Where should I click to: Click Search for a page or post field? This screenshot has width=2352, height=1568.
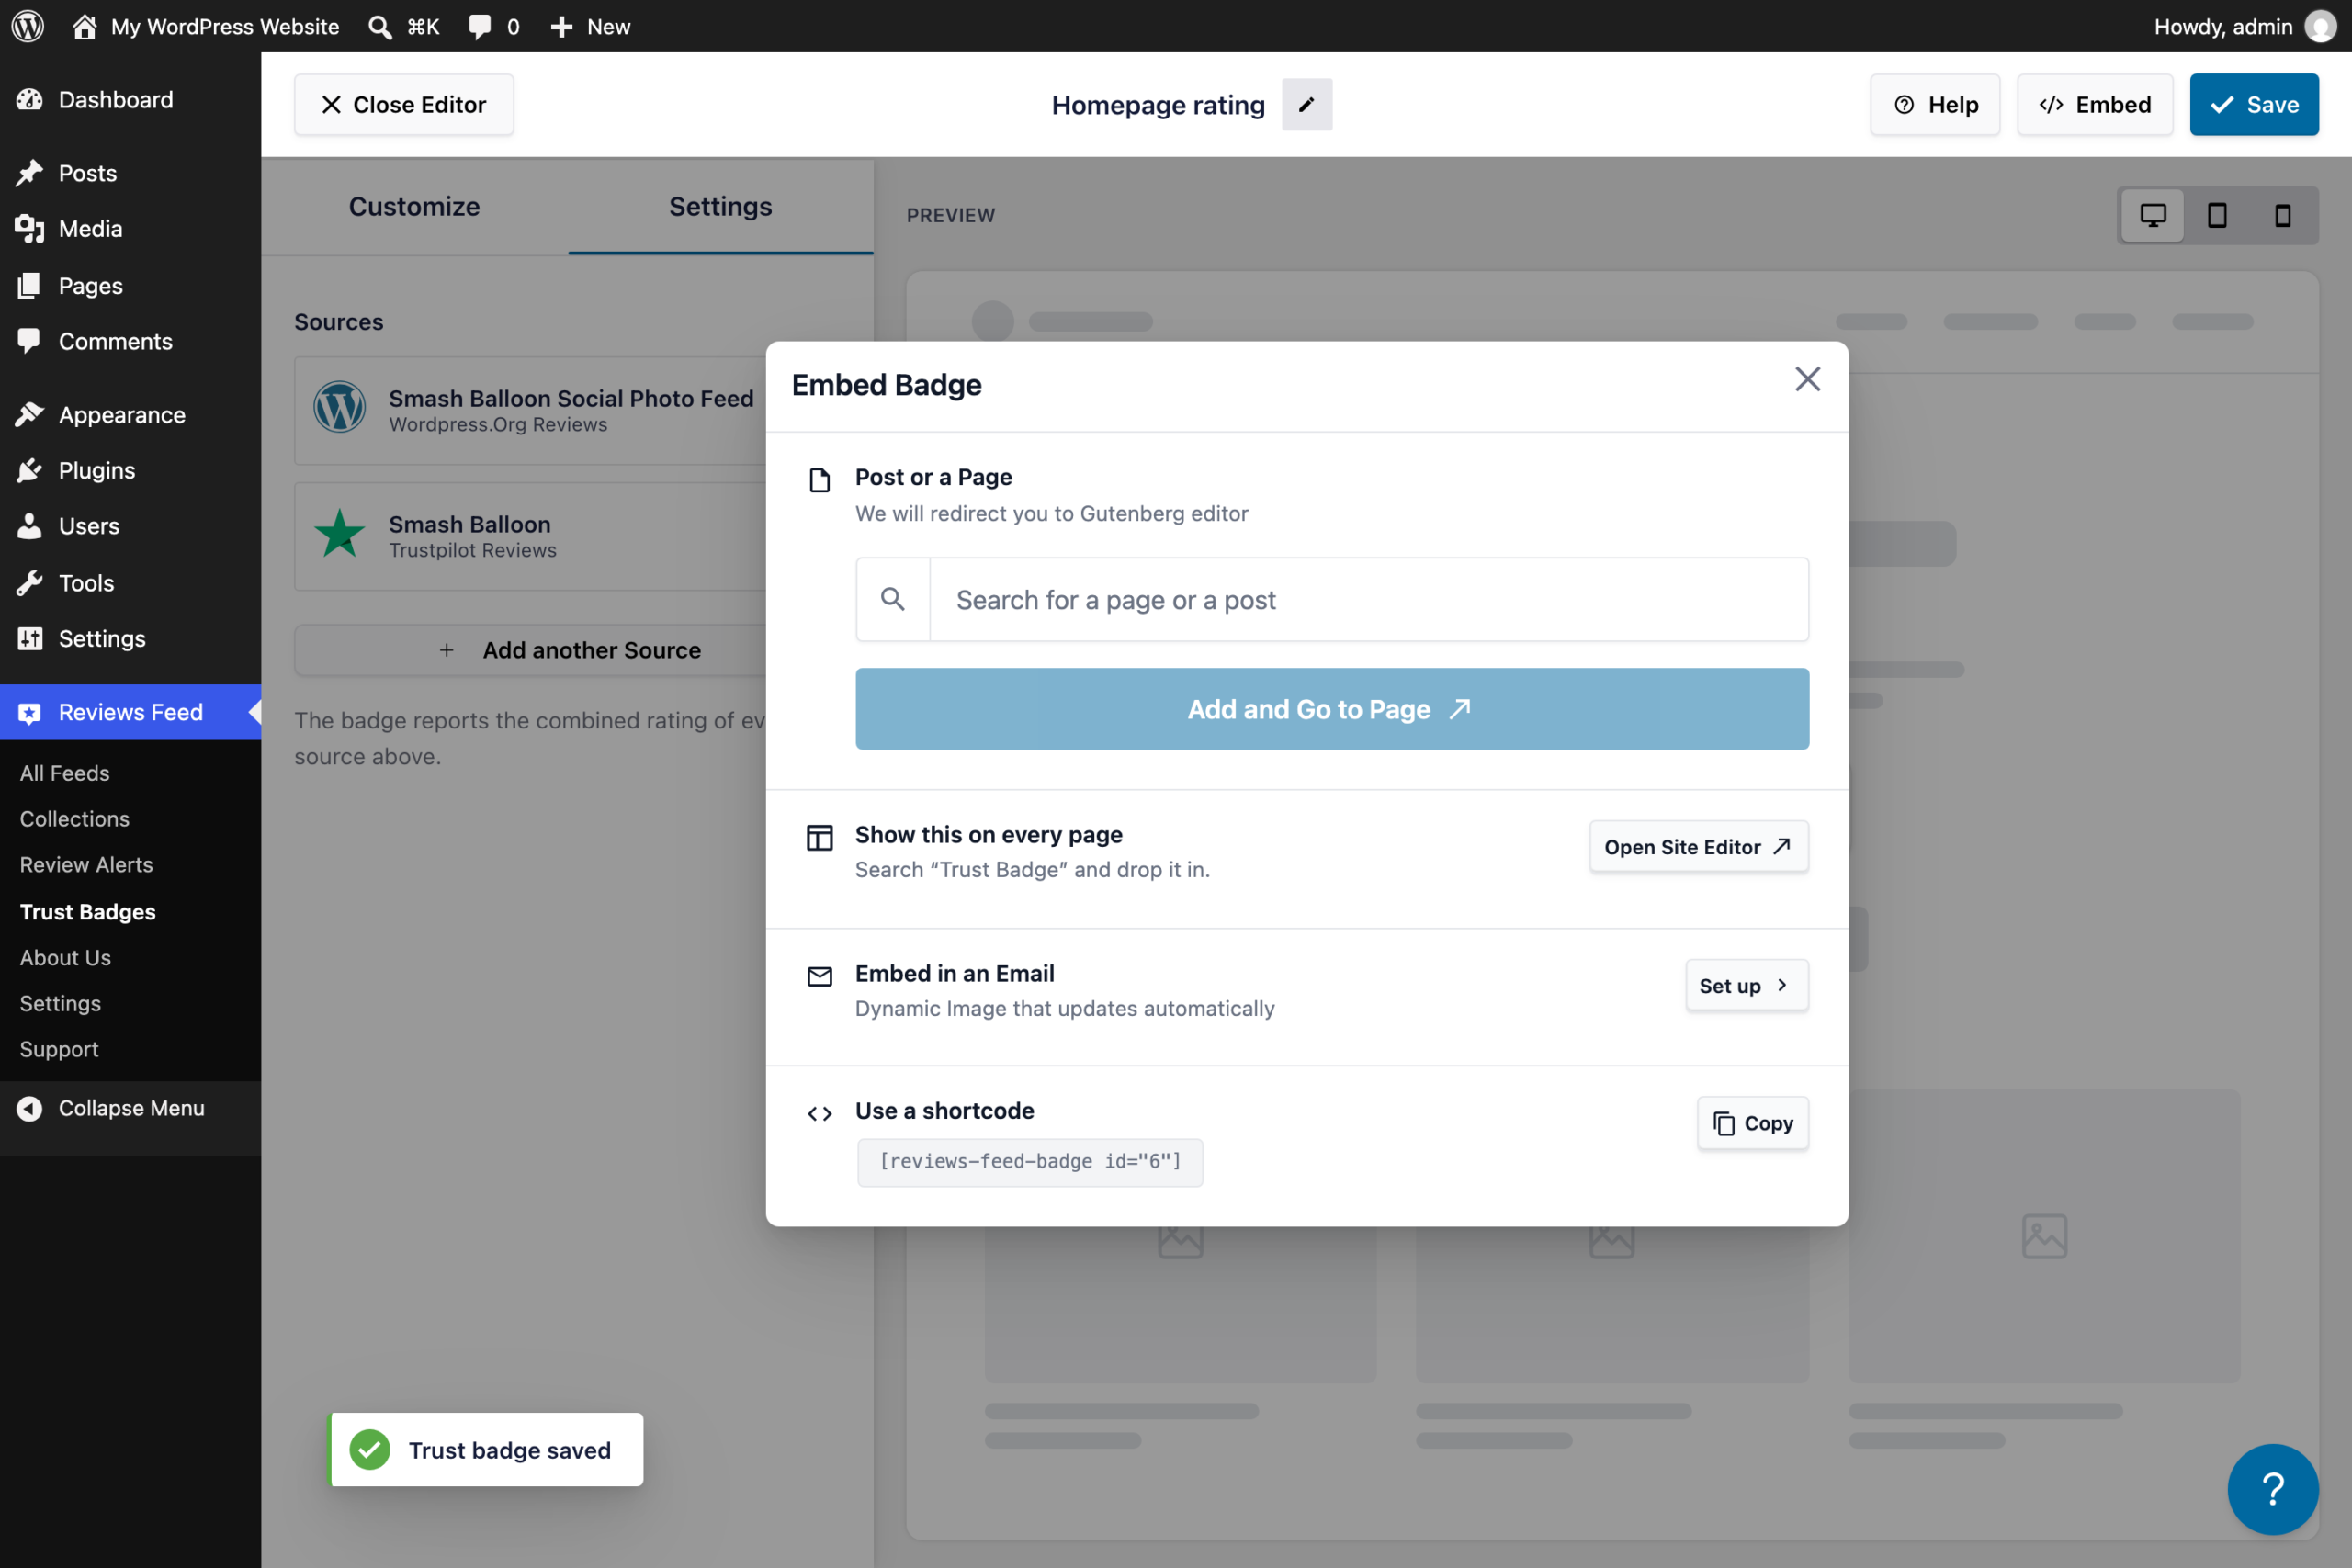pos(1368,599)
